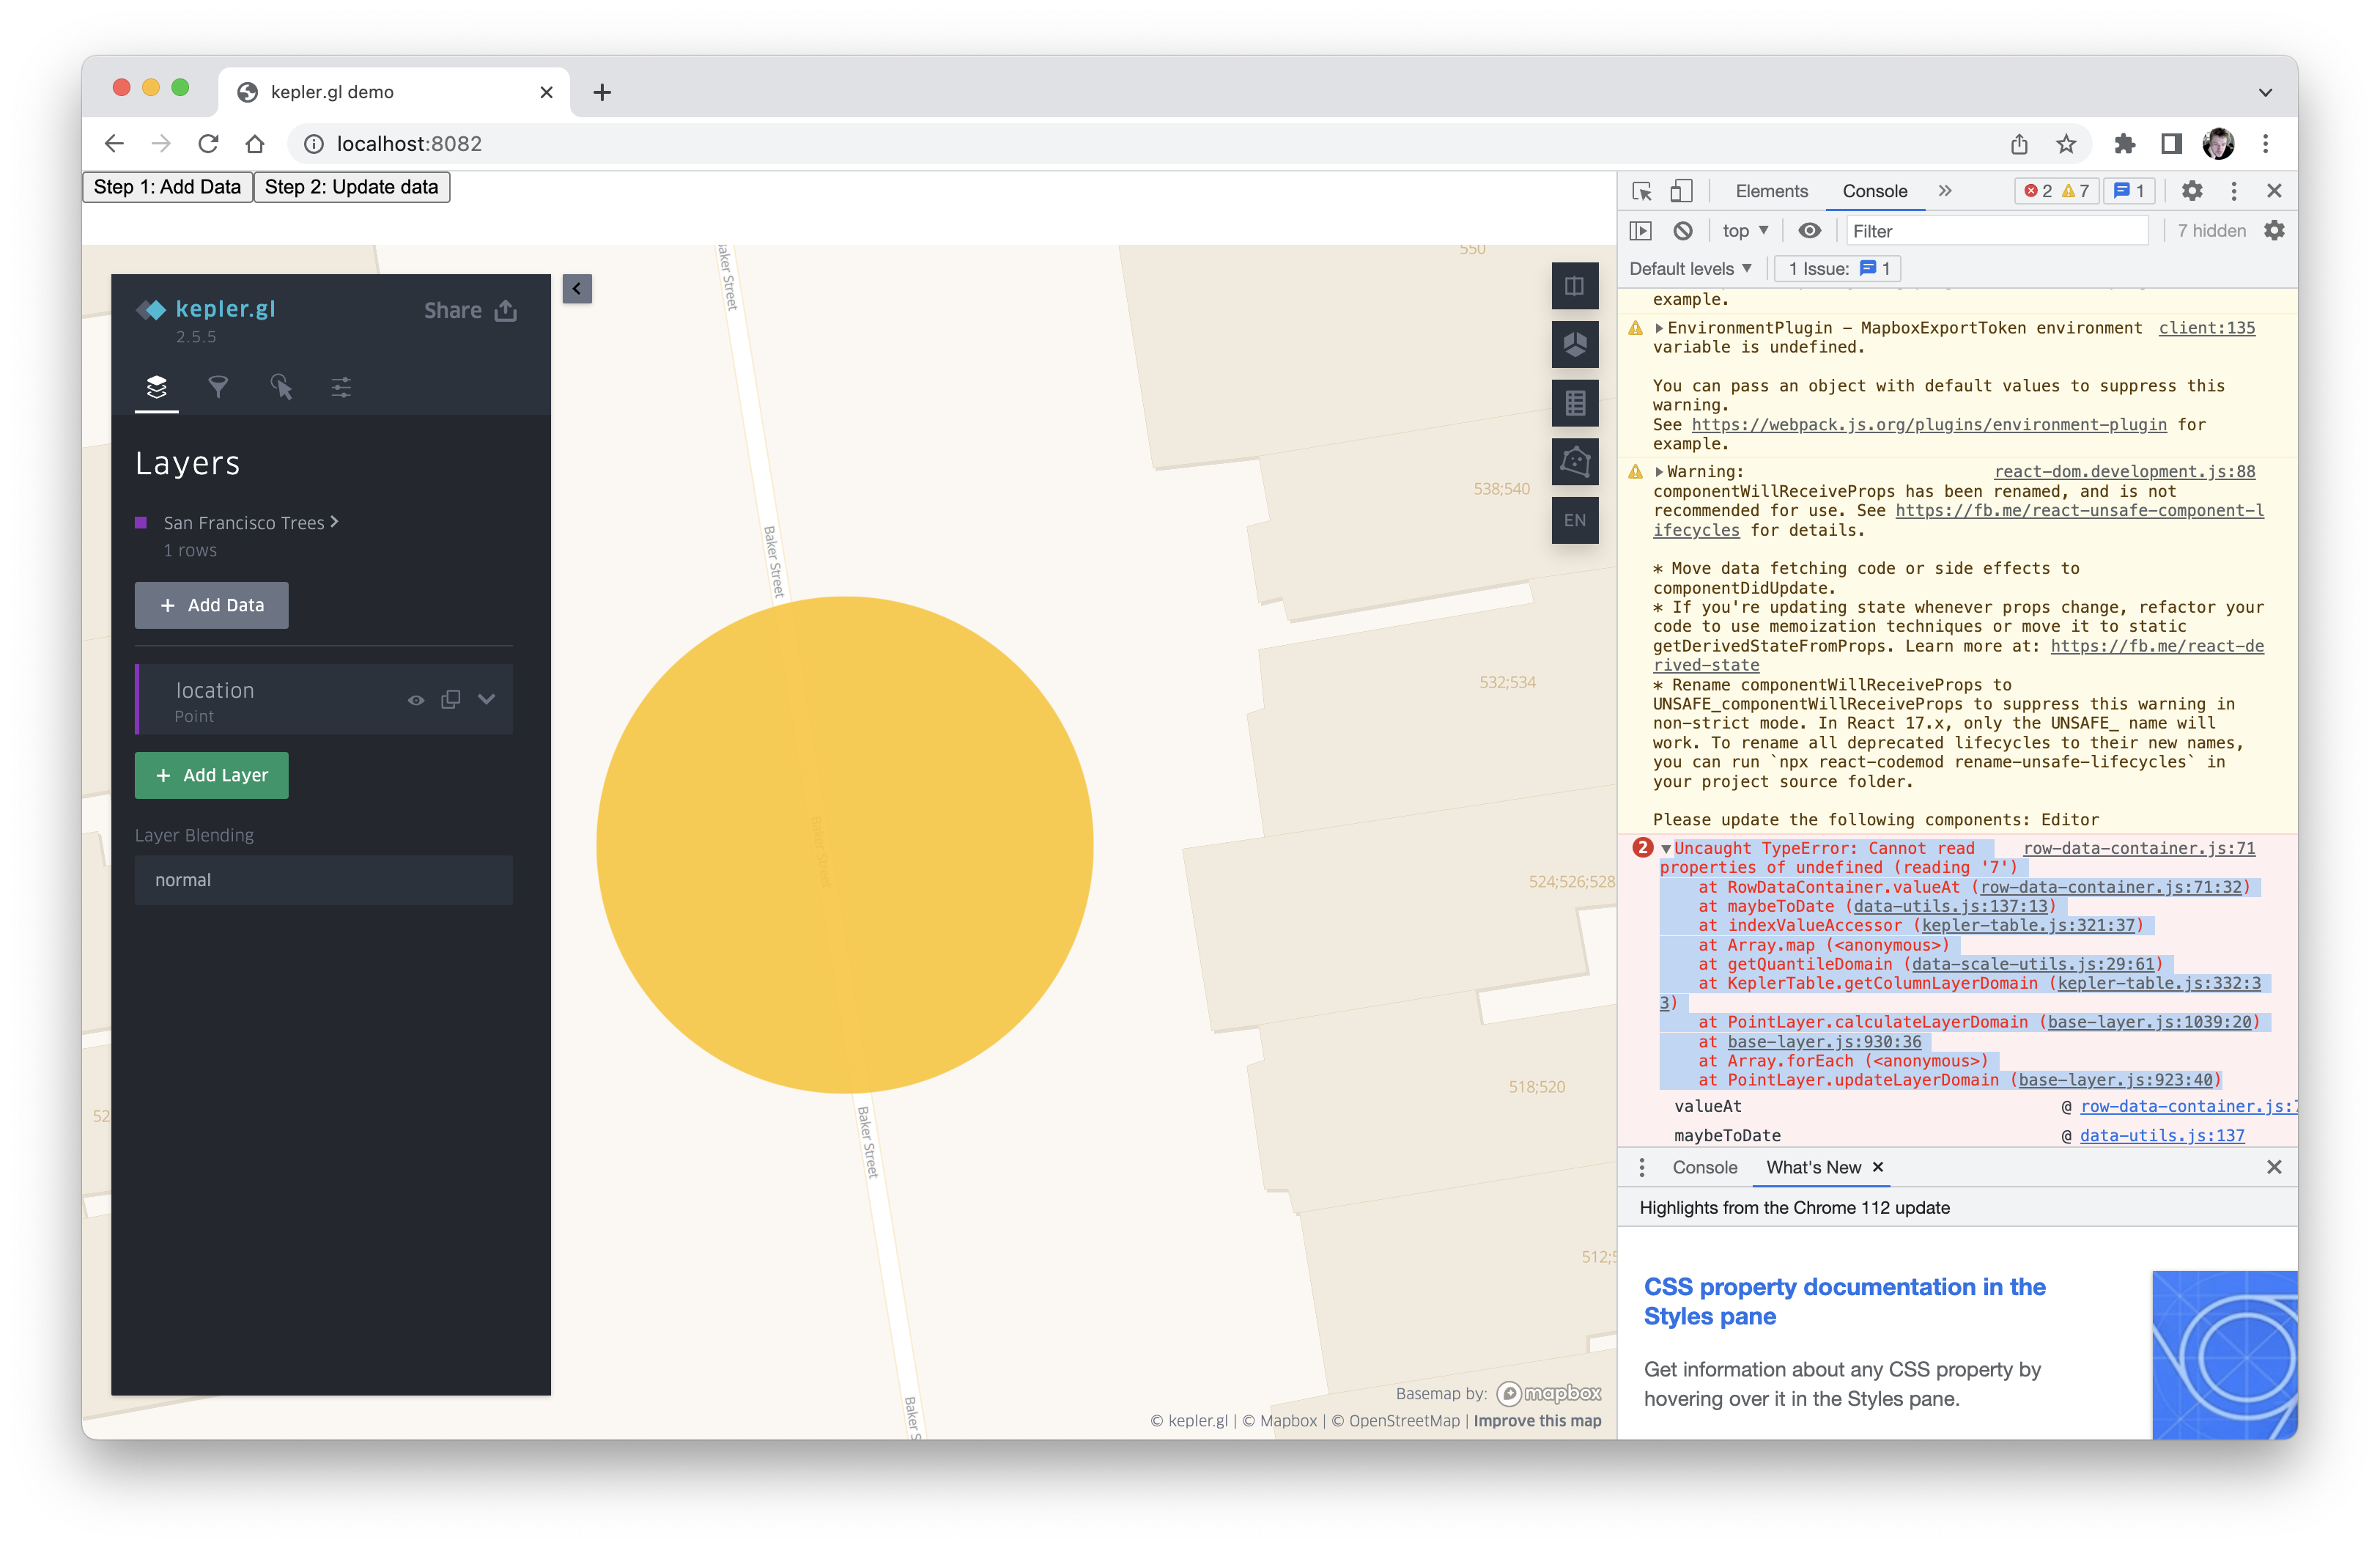Screen dimensions: 2380x1548
Task: Expand the location layer settings
Action: tap(487, 700)
